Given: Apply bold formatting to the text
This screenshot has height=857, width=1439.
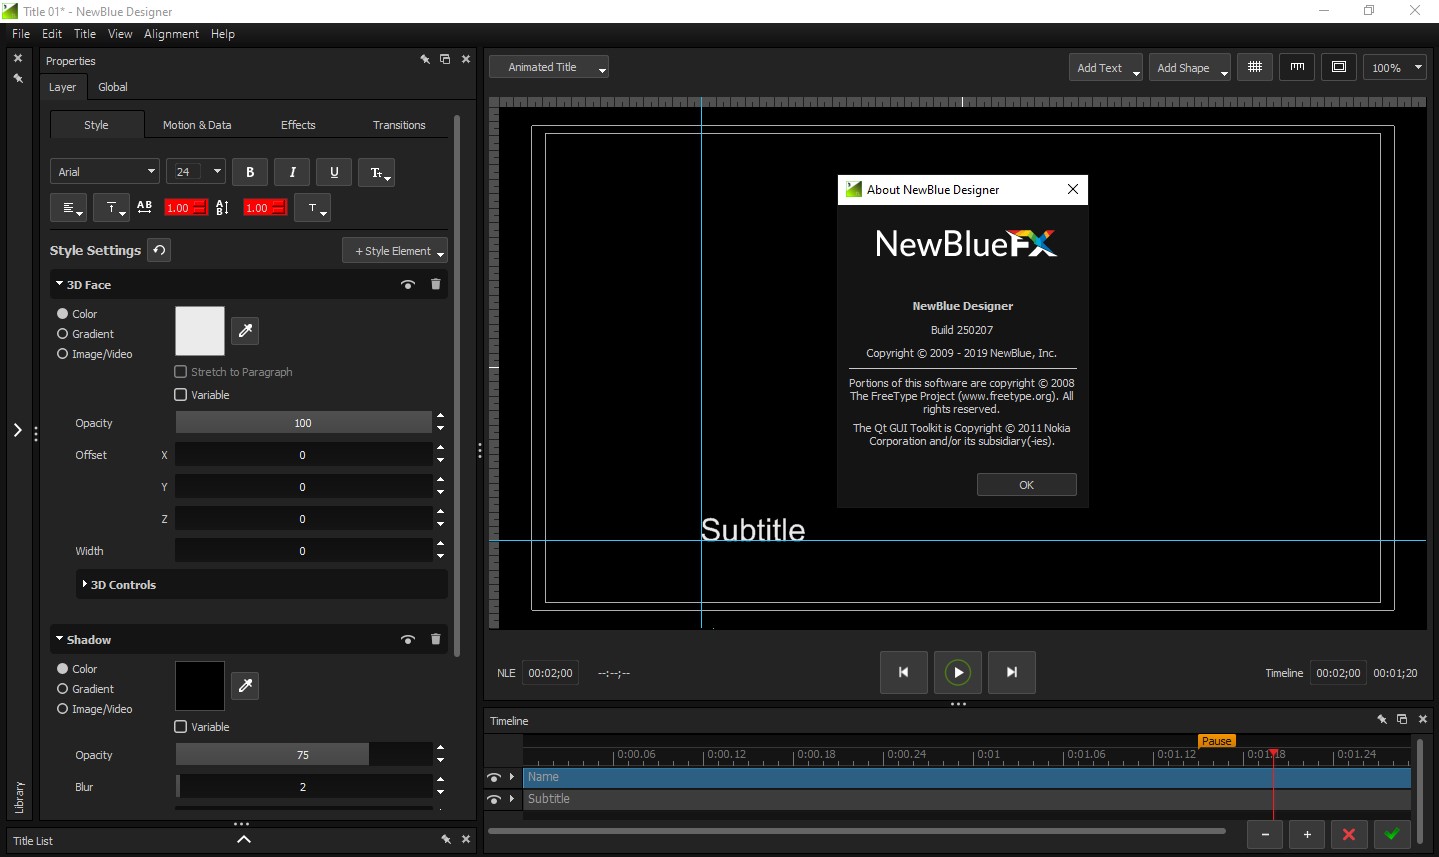Looking at the screenshot, I should (x=249, y=172).
